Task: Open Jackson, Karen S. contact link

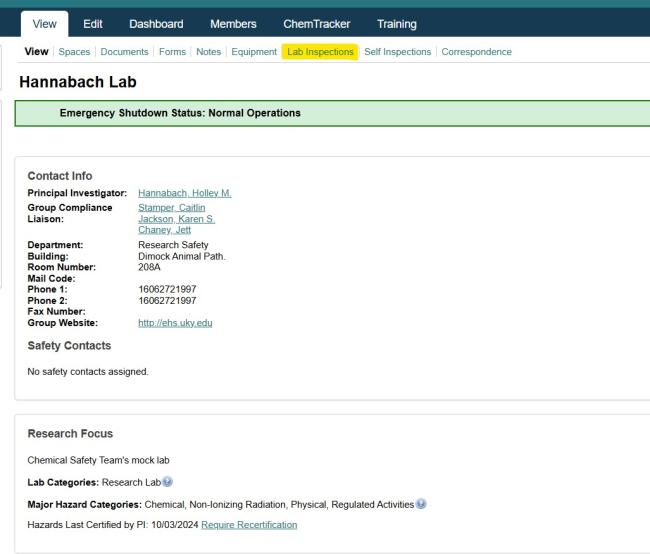Action: (176, 219)
